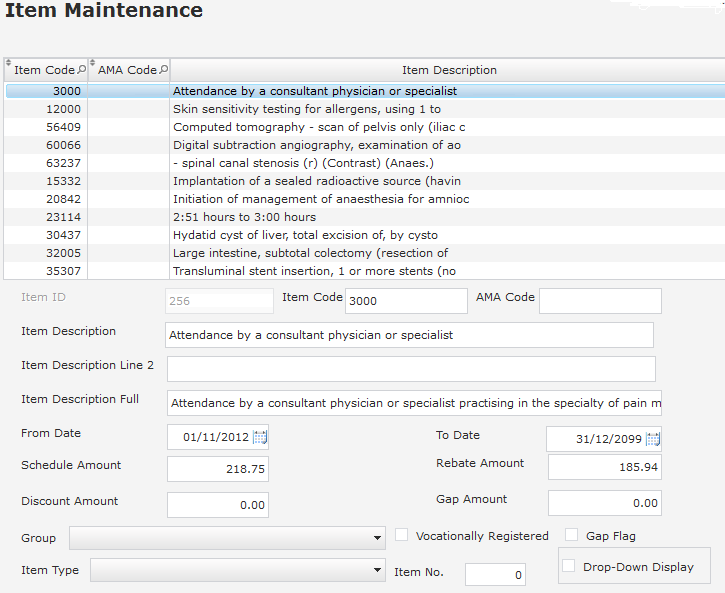This screenshot has width=725, height=593.
Task: Sort by the Item Description column header
Action: 449,70
